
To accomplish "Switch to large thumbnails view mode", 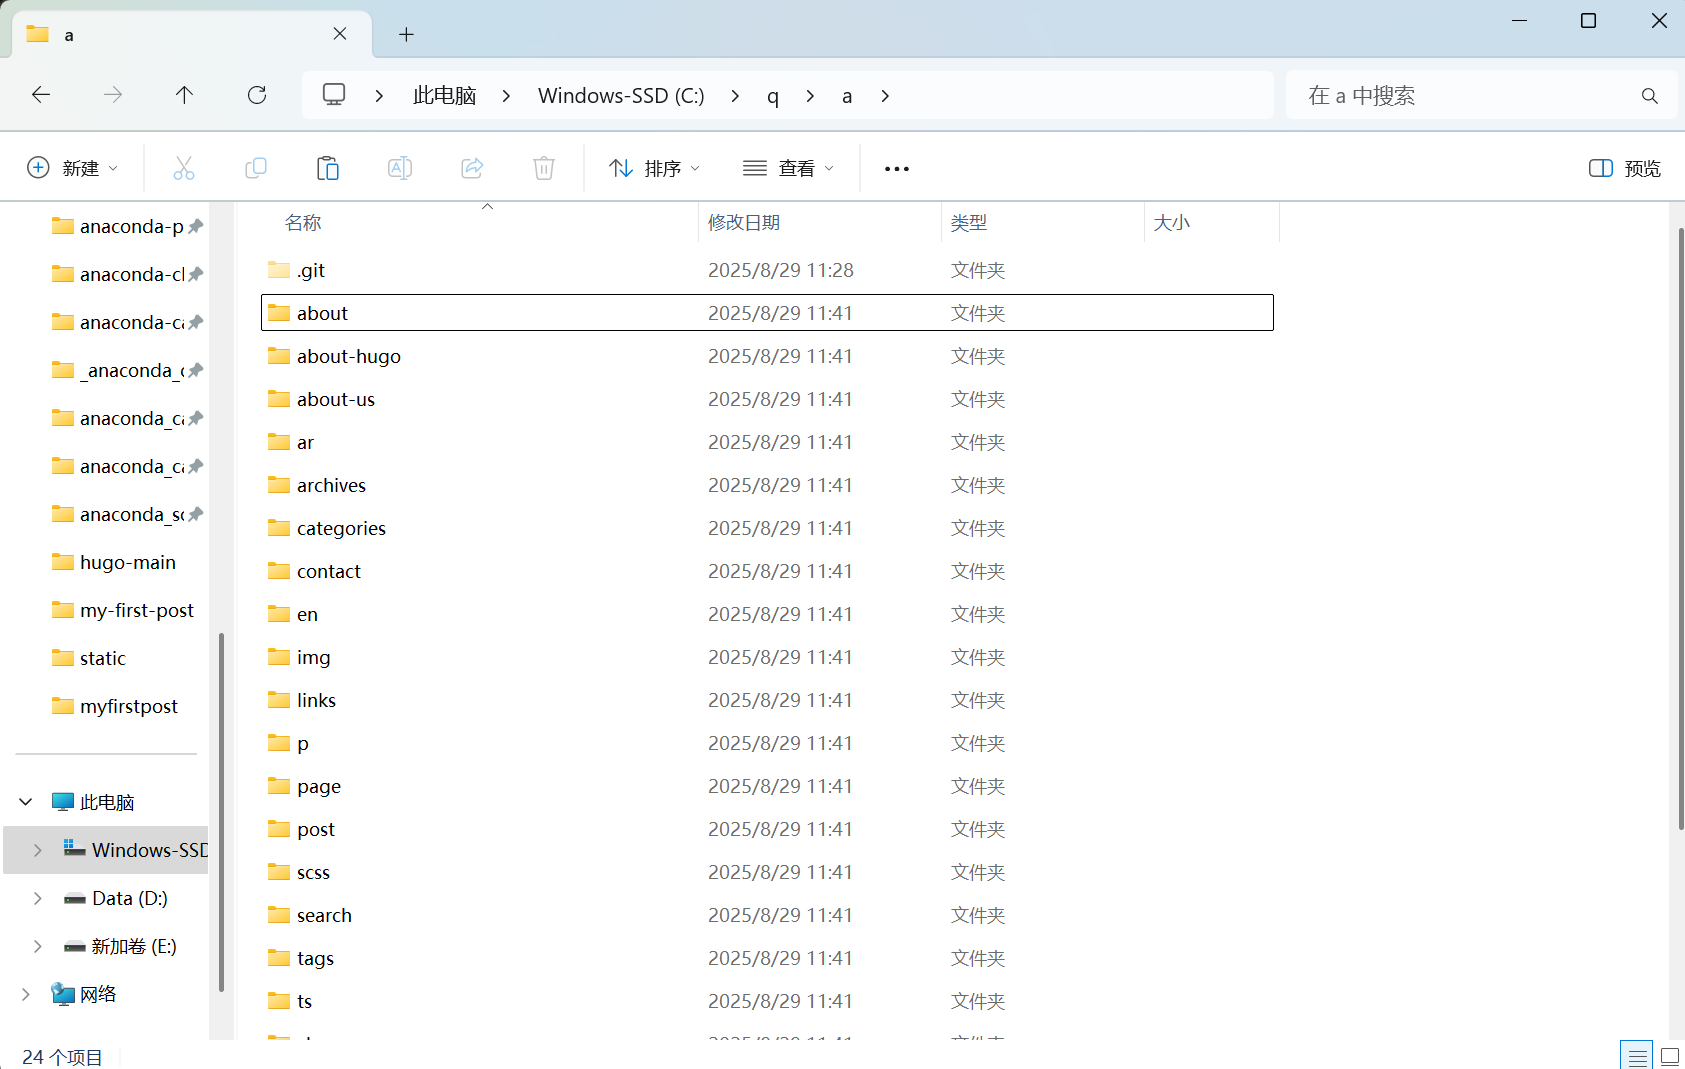I will [x=1669, y=1056].
